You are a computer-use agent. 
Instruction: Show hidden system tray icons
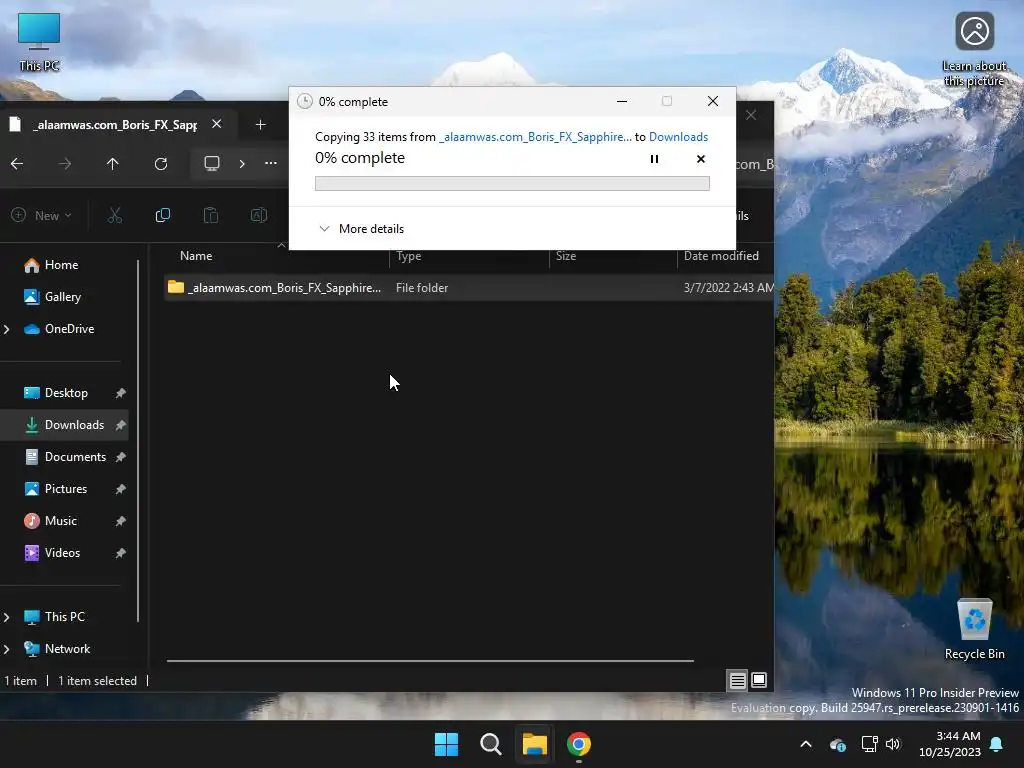[x=806, y=744]
